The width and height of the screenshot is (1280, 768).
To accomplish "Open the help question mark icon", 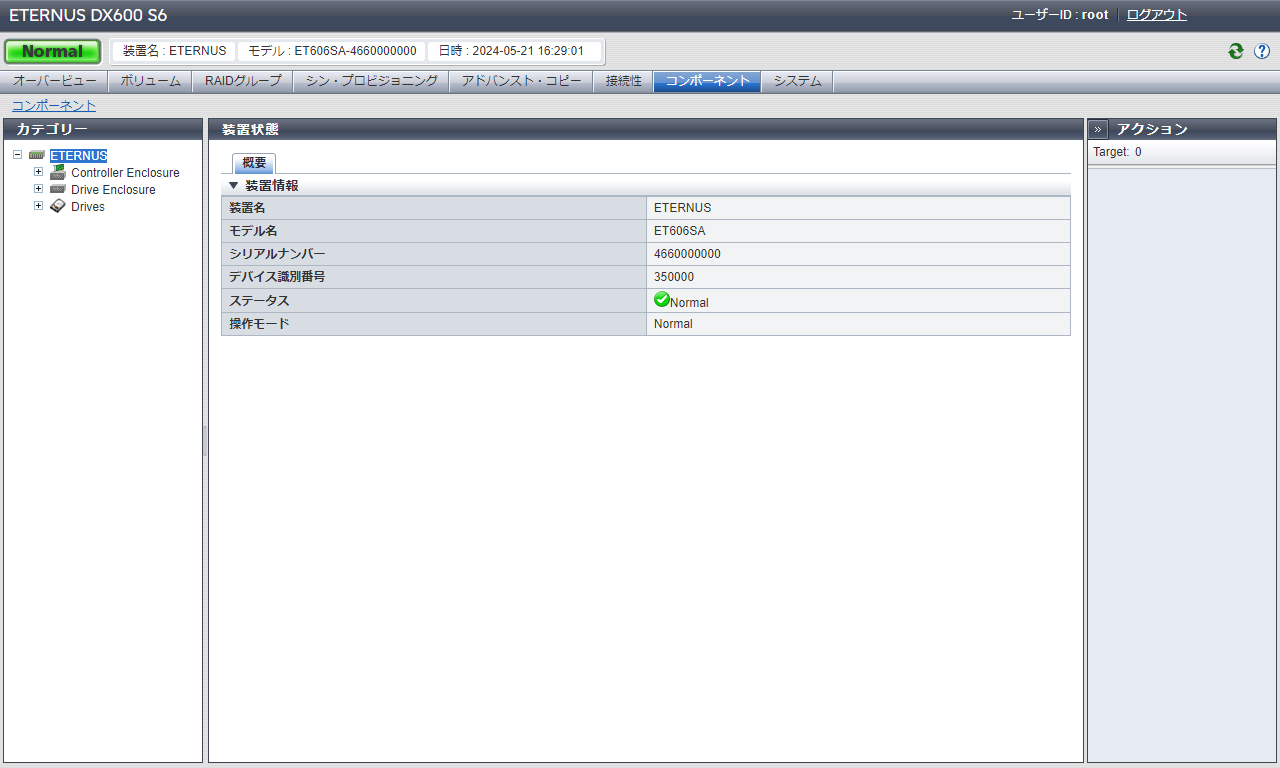I will click(1262, 51).
